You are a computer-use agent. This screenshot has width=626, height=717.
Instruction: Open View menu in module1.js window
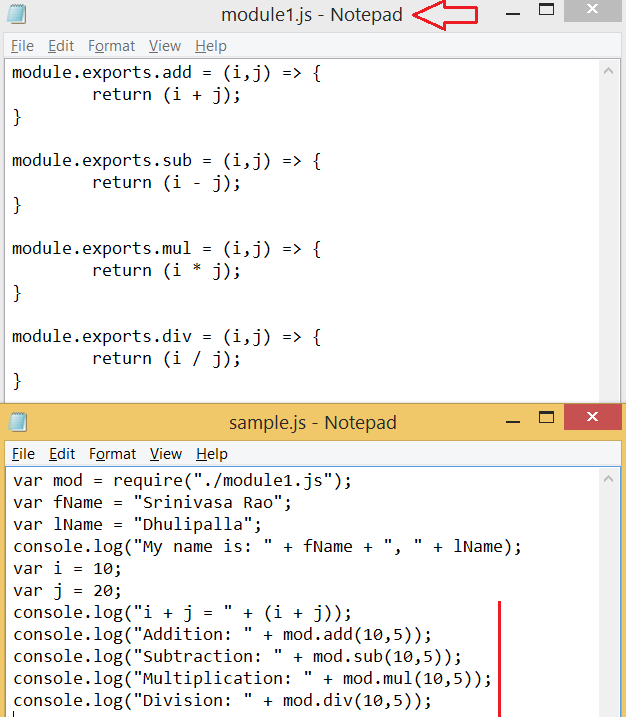pyautogui.click(x=165, y=46)
